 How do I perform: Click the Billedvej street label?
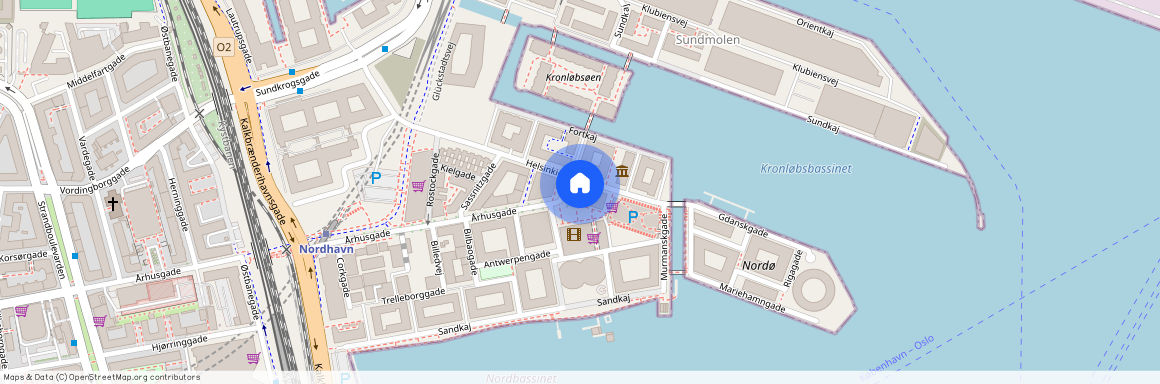click(x=436, y=258)
